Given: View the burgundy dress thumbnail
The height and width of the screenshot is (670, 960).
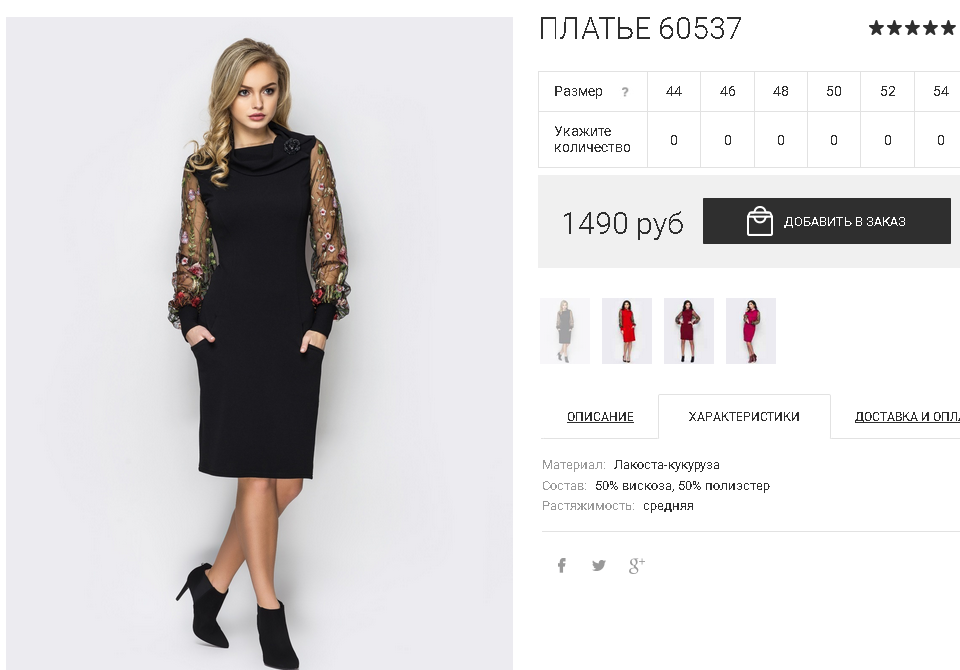Looking at the screenshot, I should point(689,331).
